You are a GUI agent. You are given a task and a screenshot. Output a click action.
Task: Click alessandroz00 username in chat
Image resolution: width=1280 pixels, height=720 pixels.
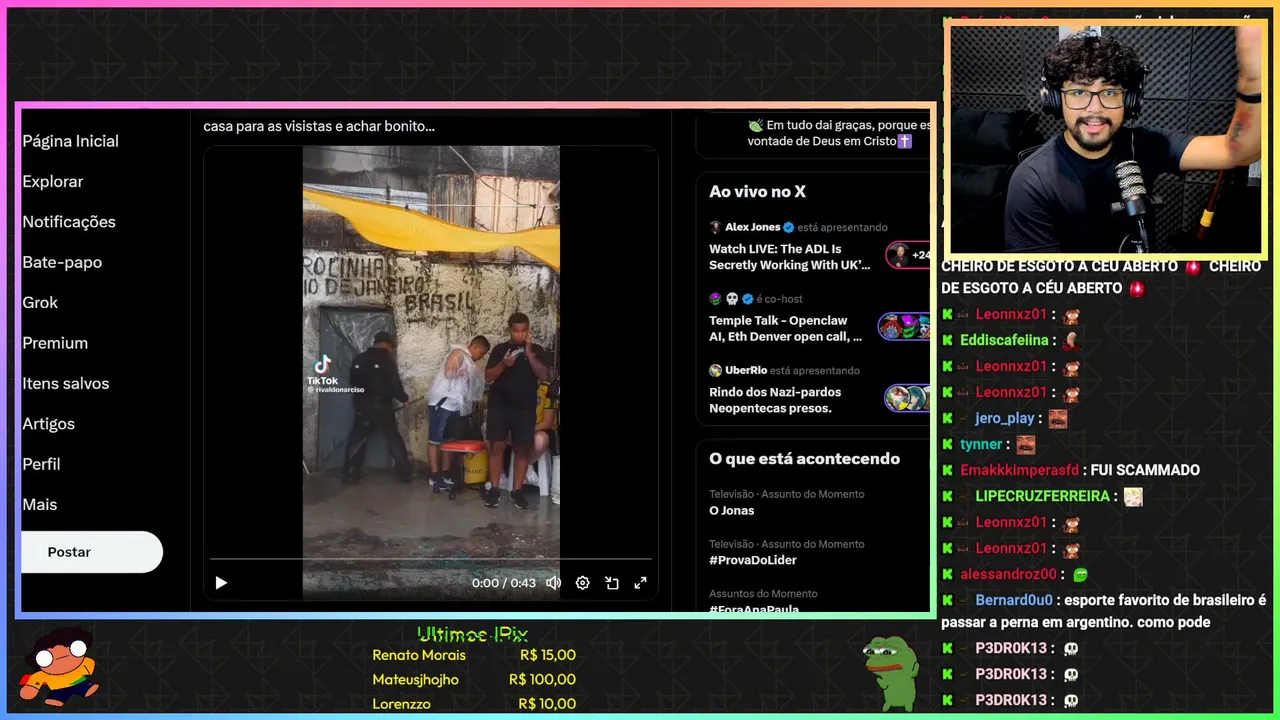[1008, 574]
